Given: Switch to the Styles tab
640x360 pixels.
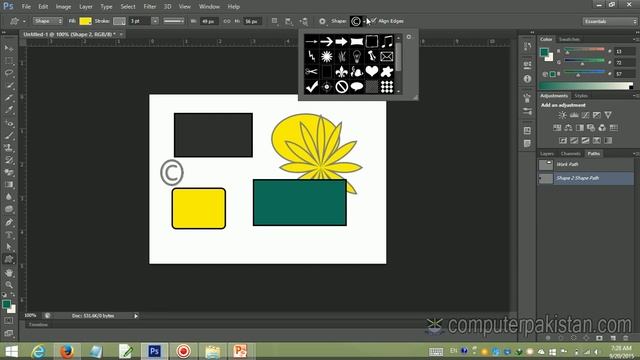Looking at the screenshot, I should coord(581,96).
